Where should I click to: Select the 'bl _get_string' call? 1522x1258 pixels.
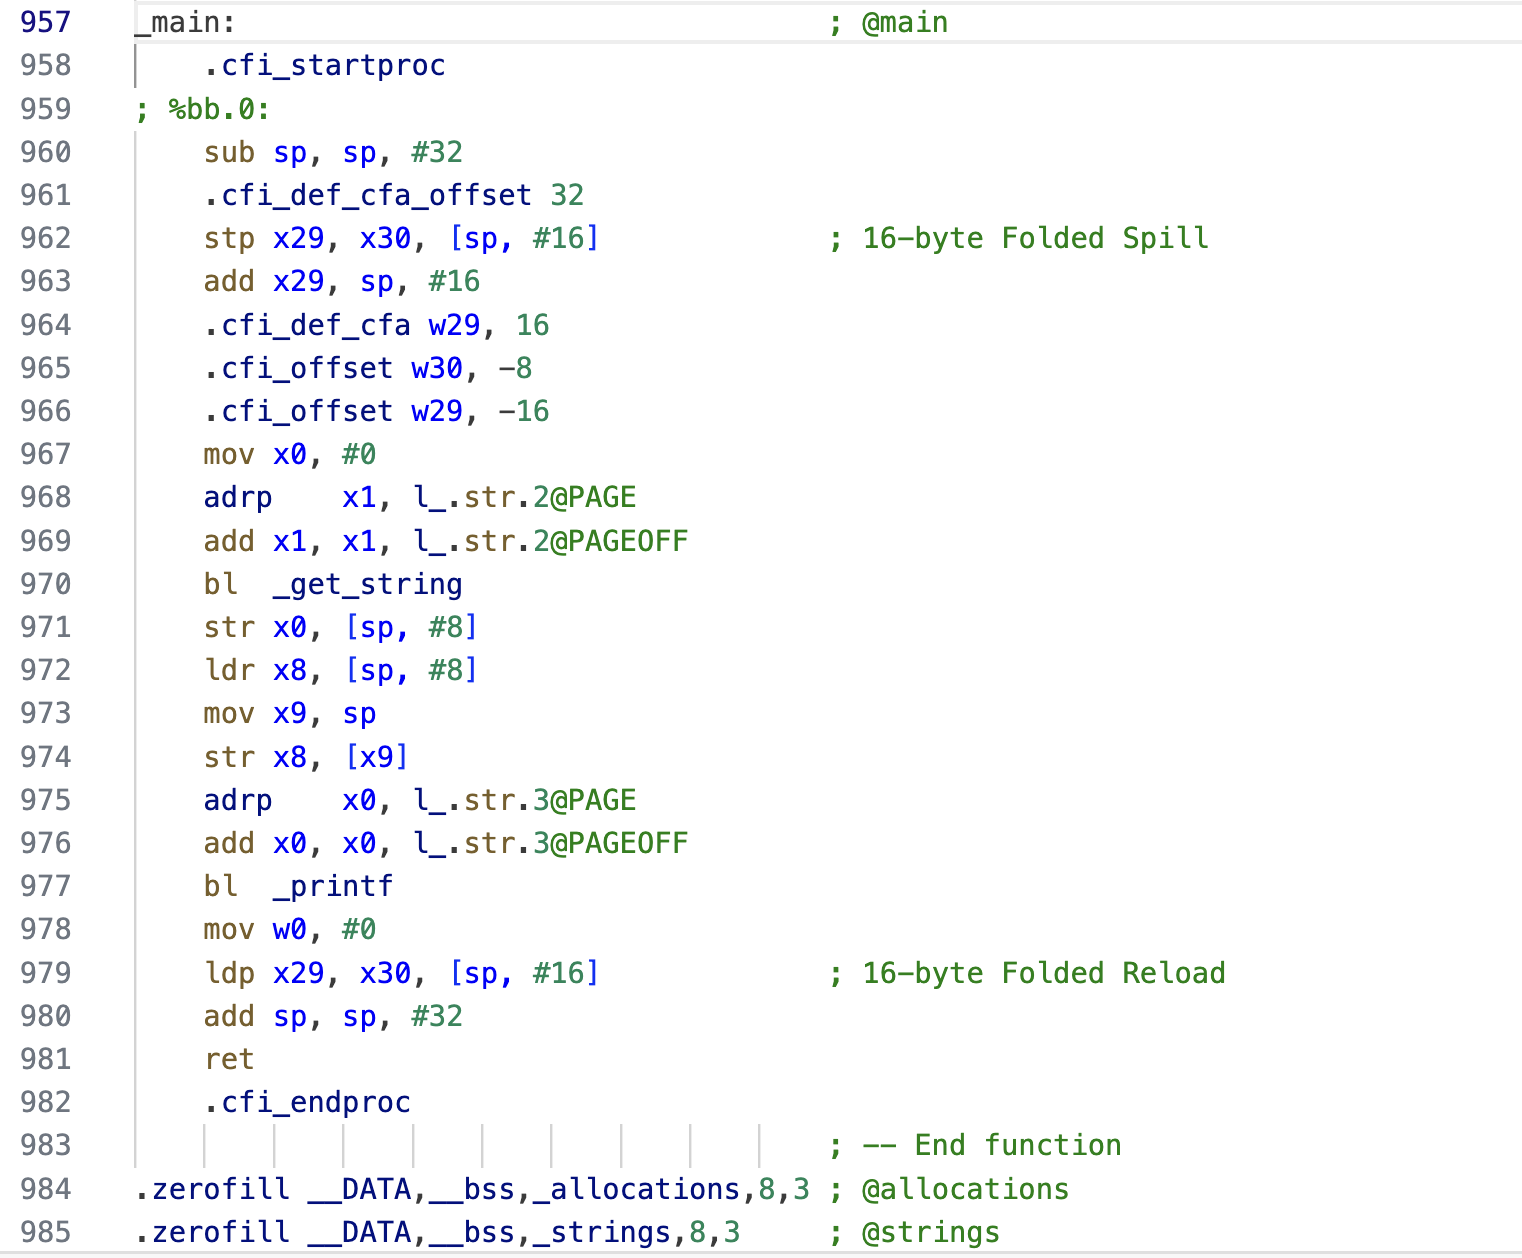point(333,584)
